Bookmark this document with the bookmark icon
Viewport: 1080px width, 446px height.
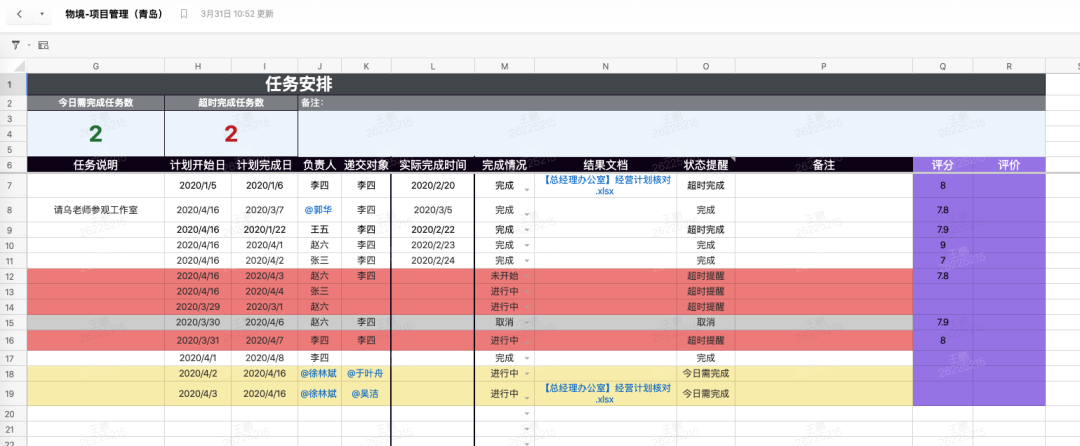(x=183, y=14)
